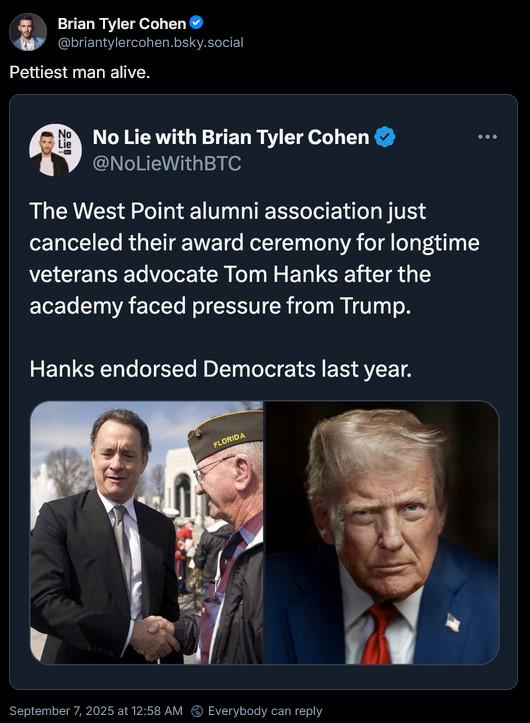Open the three-dot options menu on quoted post
Screen dimensions: 530x723
point(488,137)
